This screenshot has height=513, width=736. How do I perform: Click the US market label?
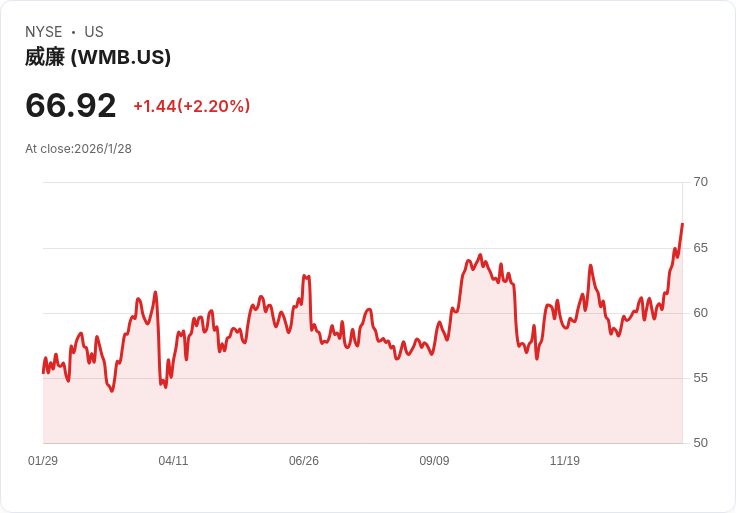[94, 32]
